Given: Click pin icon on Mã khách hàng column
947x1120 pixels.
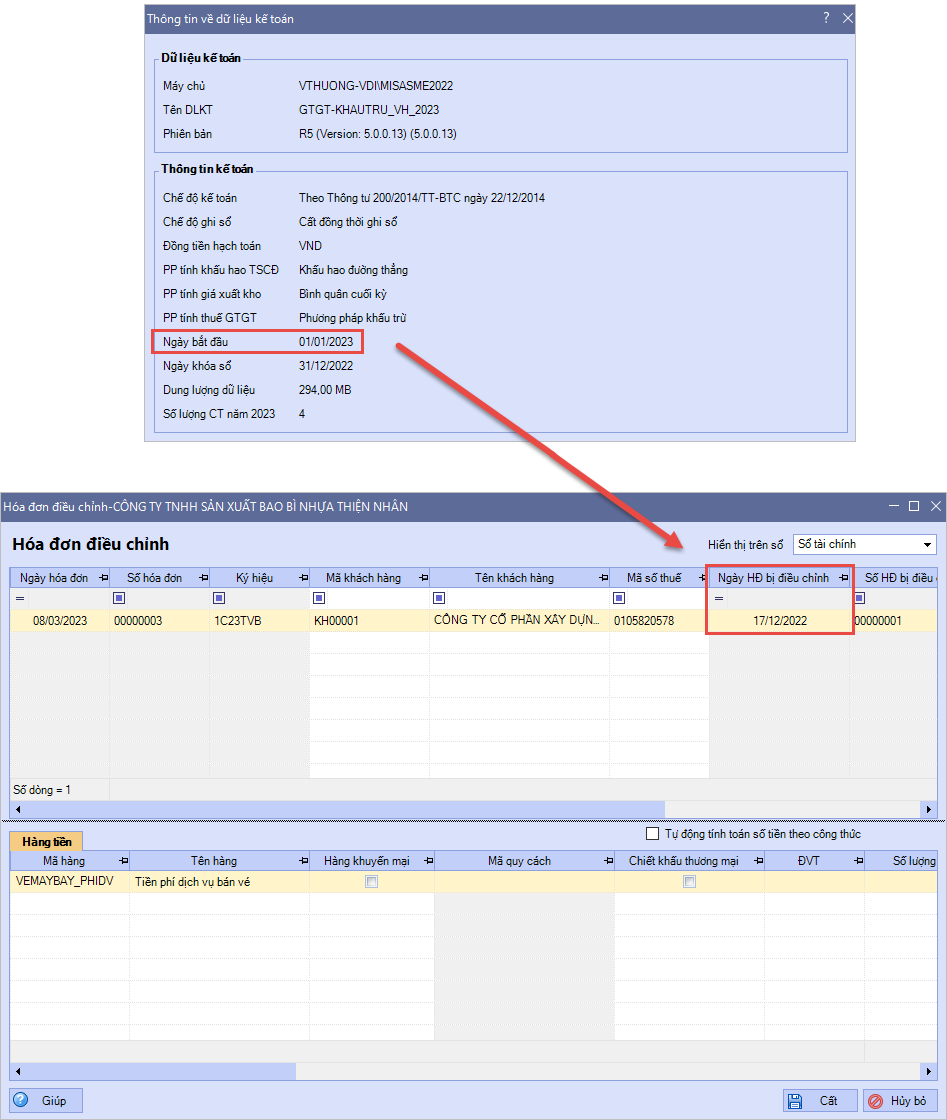Looking at the screenshot, I should coord(422,578).
